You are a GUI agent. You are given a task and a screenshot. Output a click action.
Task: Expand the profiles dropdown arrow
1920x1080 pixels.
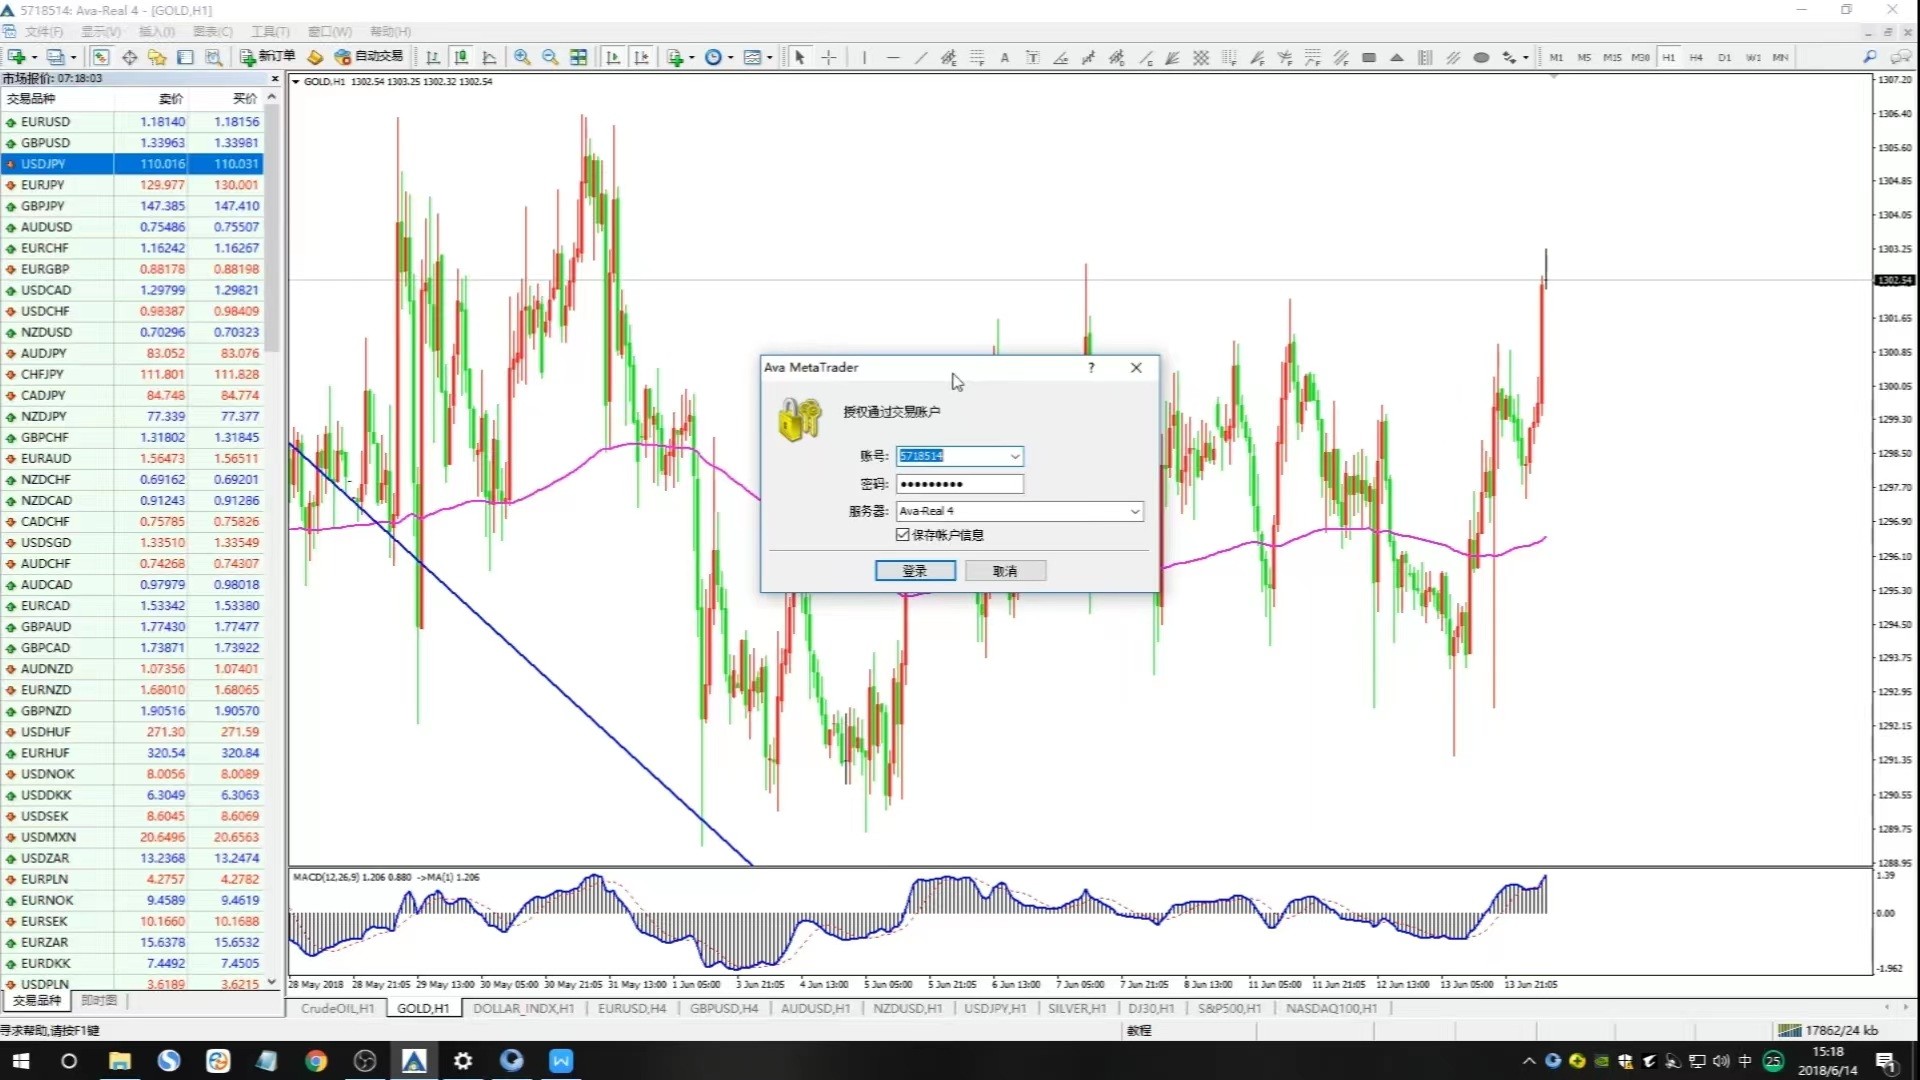[x=73, y=57]
